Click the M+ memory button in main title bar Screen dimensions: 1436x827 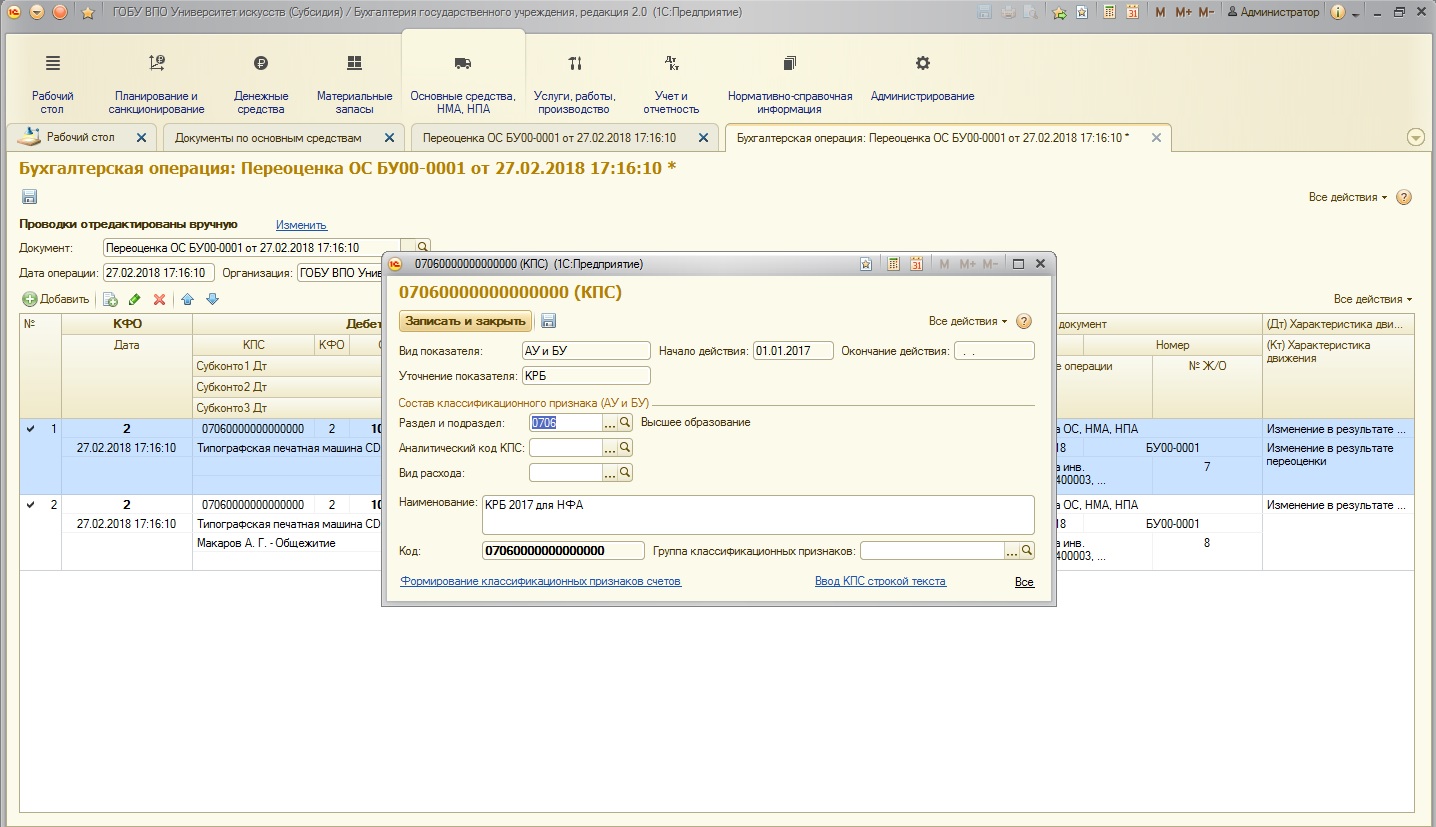[x=1183, y=12]
